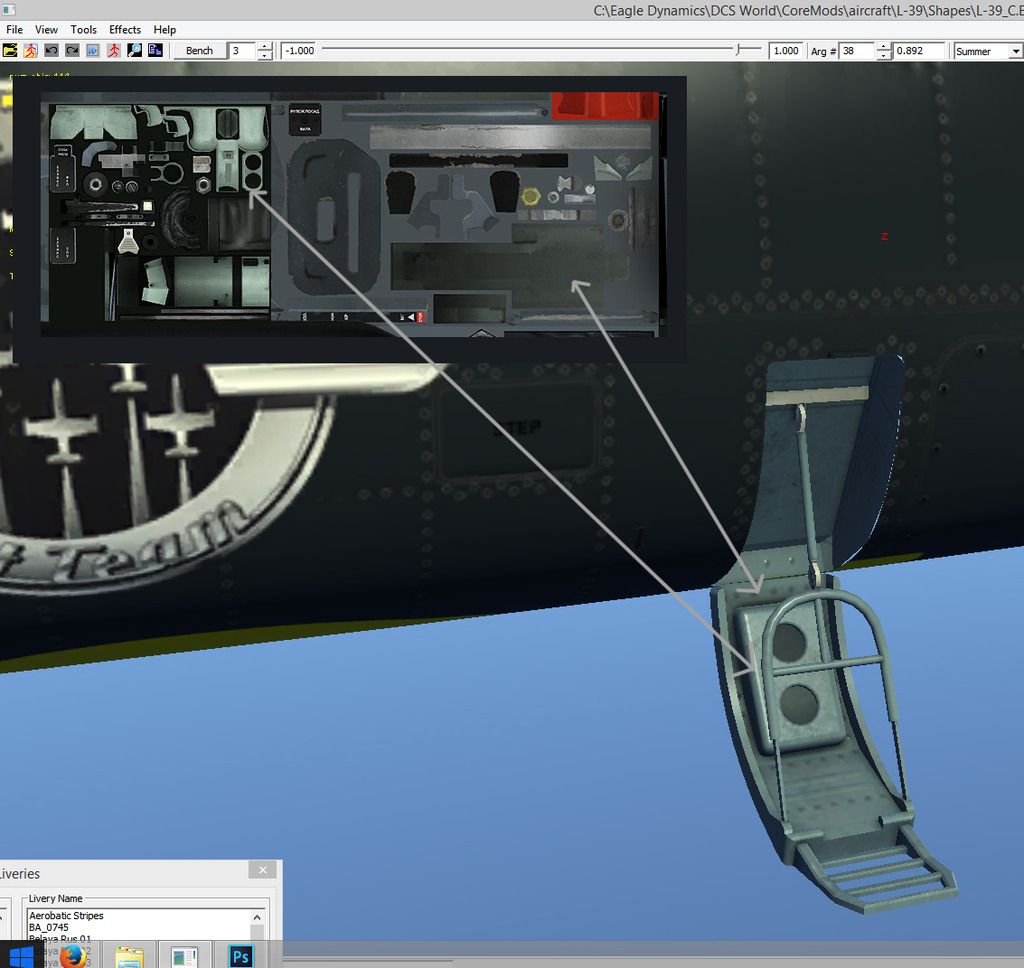Click the undo arrow toolbar icon

coord(51,50)
